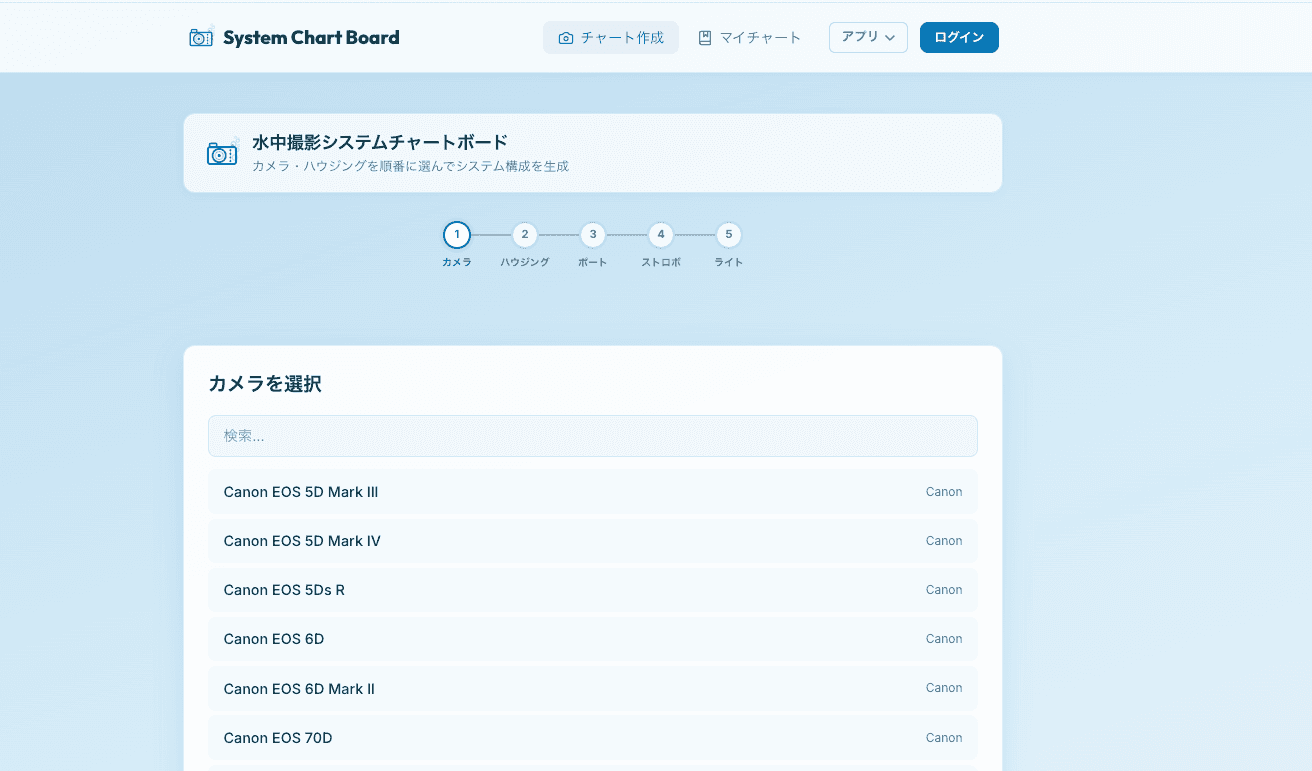This screenshot has width=1312, height=771.
Task: Click the 水中撮影システムチャートボード title
Action: (x=380, y=142)
